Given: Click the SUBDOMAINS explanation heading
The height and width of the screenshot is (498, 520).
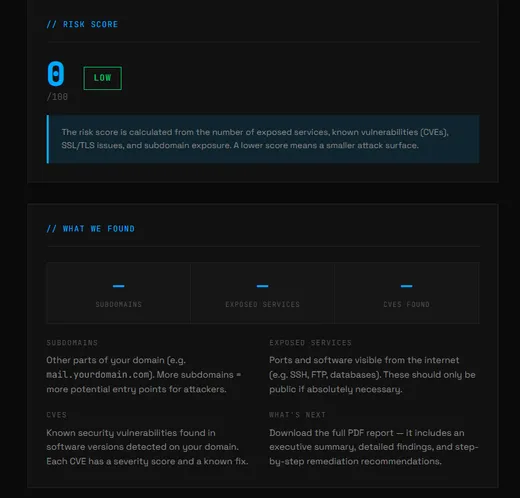Looking at the screenshot, I should tap(72, 343).
